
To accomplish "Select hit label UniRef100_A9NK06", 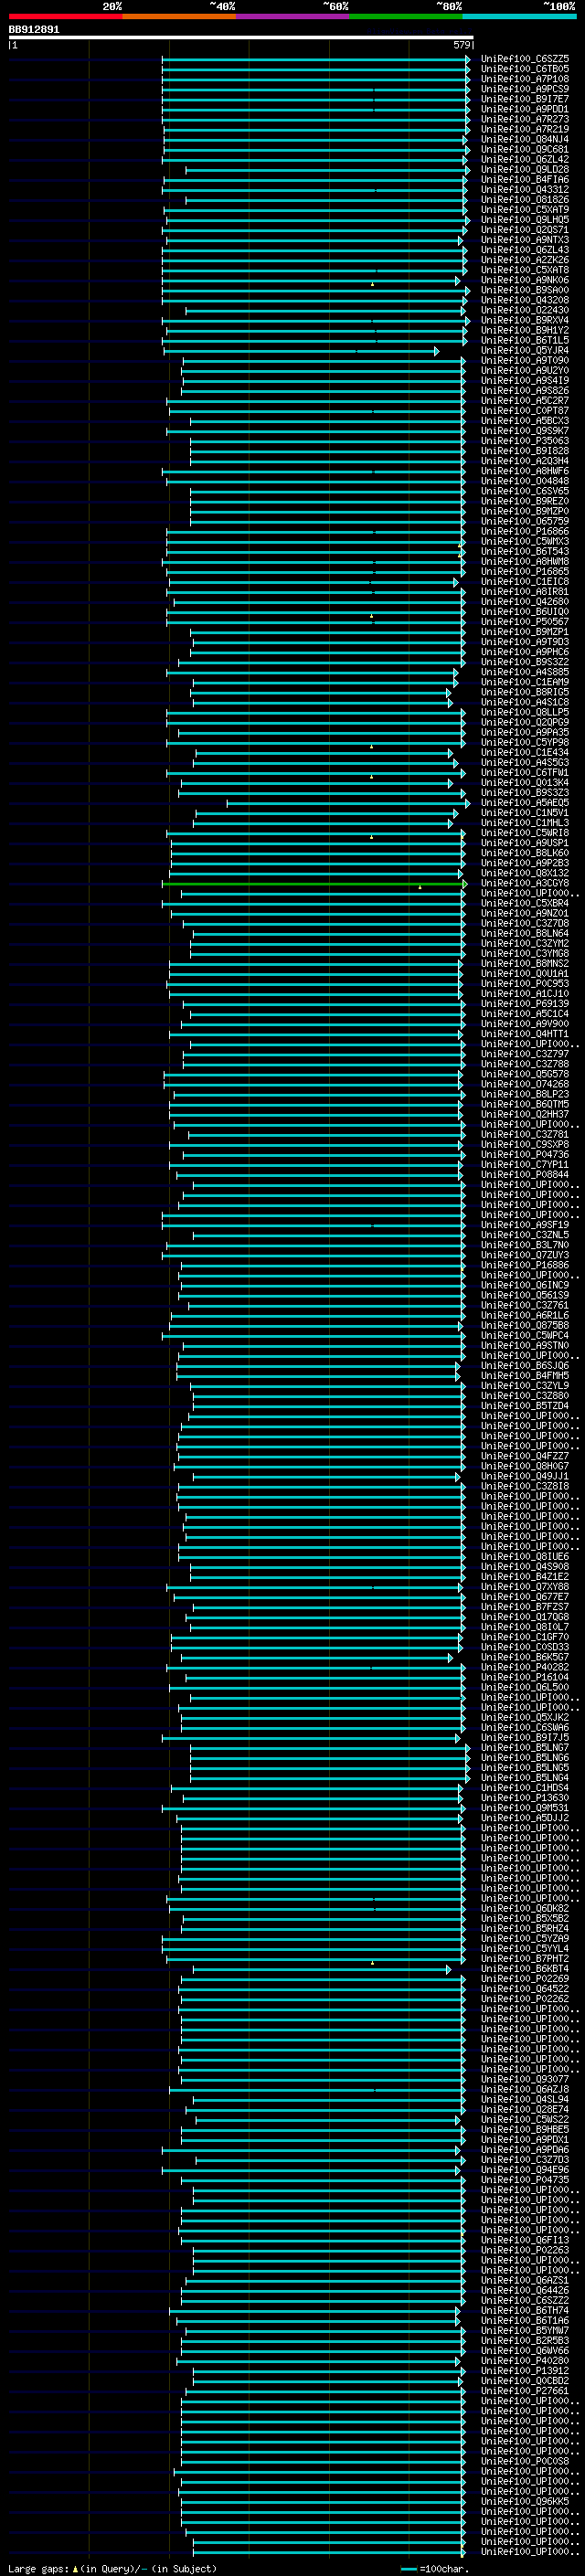I will tap(525, 280).
